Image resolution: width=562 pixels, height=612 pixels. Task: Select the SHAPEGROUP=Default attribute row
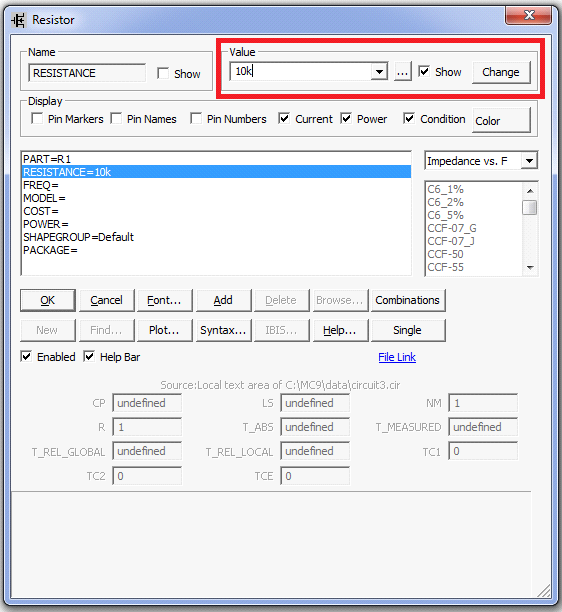pyautogui.click(x=217, y=237)
